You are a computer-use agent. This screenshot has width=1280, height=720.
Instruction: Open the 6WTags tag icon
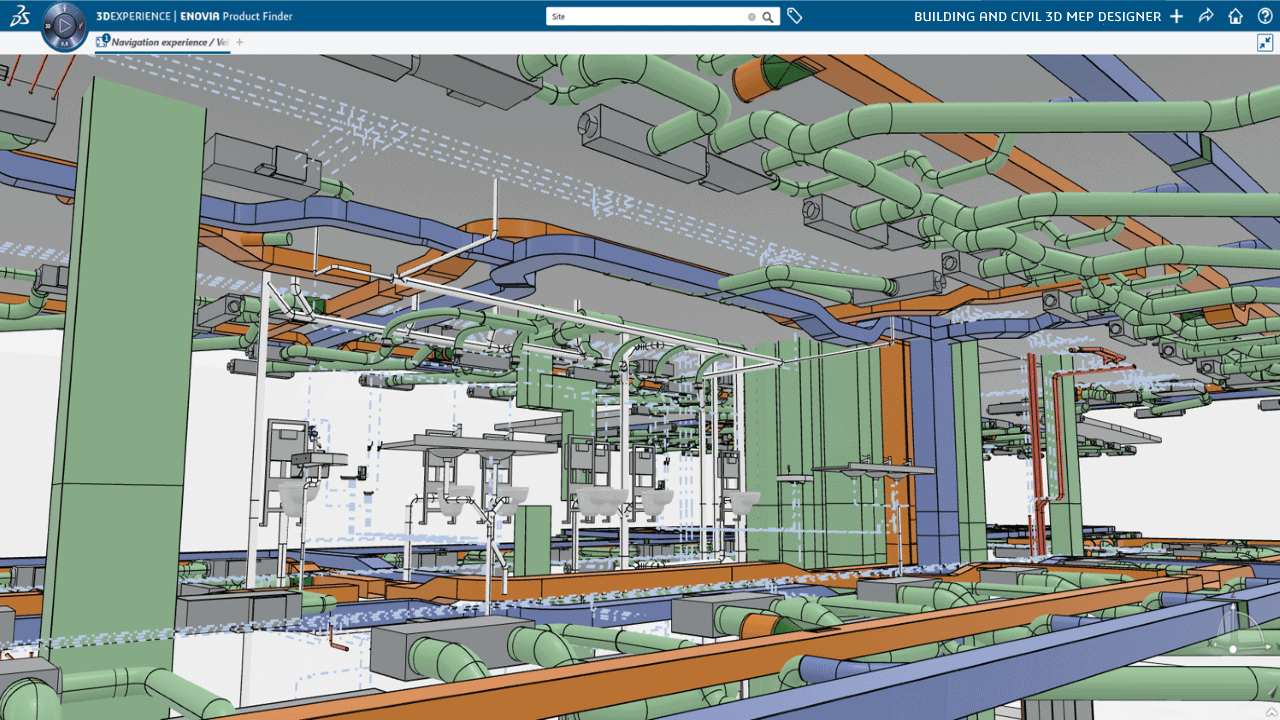tap(795, 16)
